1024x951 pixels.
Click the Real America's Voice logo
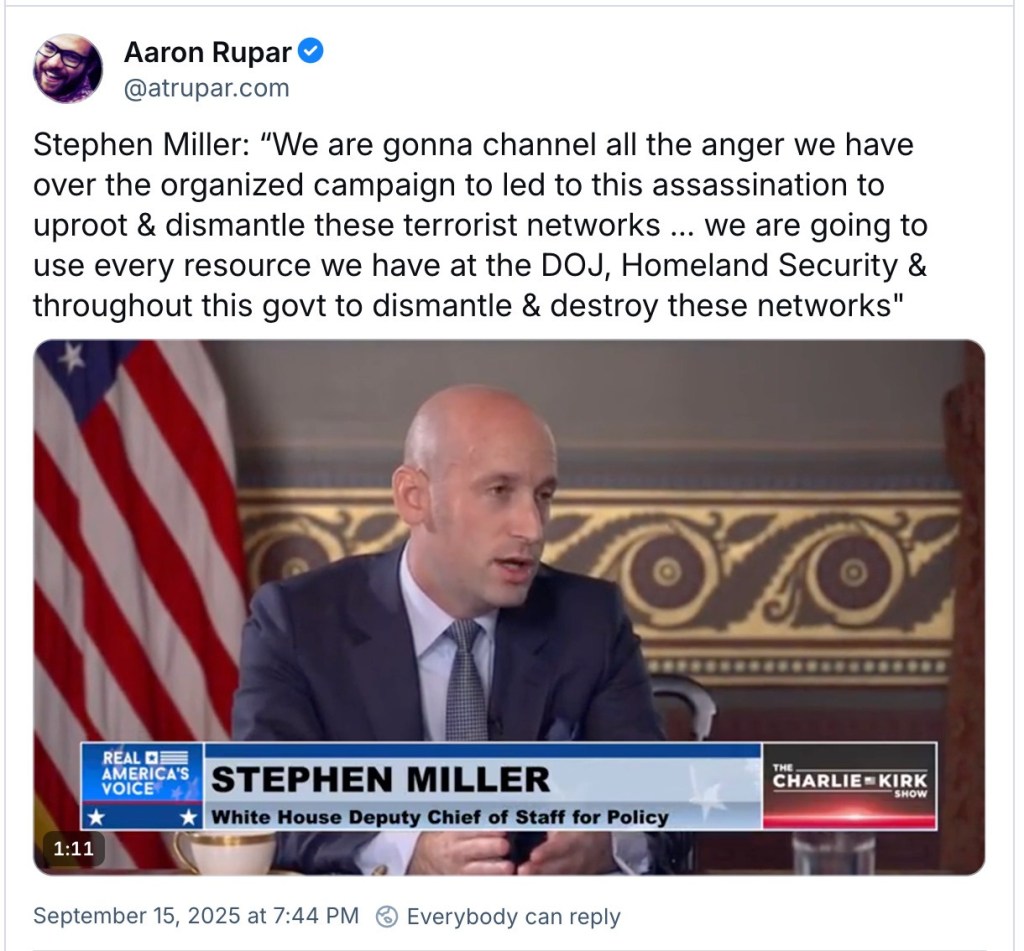click(142, 786)
